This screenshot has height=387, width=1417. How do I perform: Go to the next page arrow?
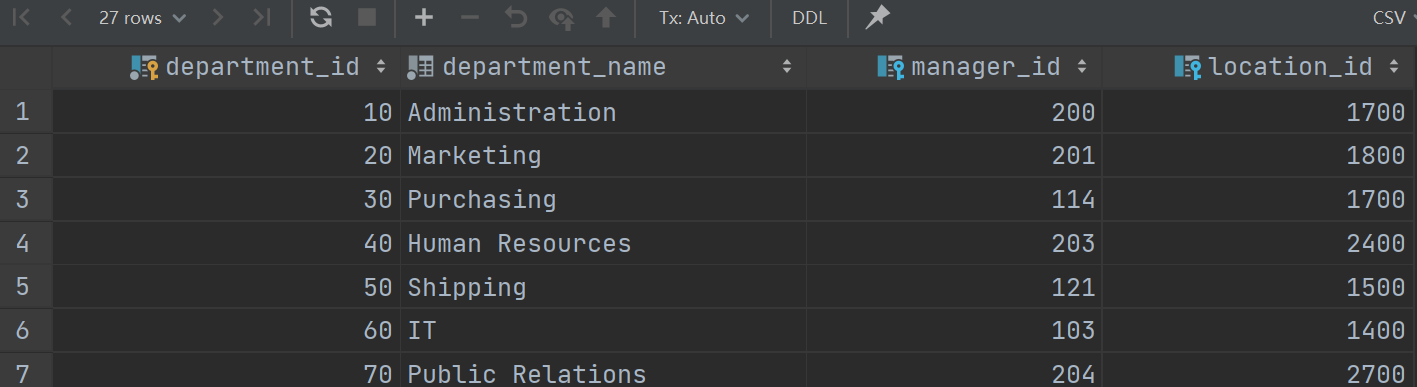point(218,18)
